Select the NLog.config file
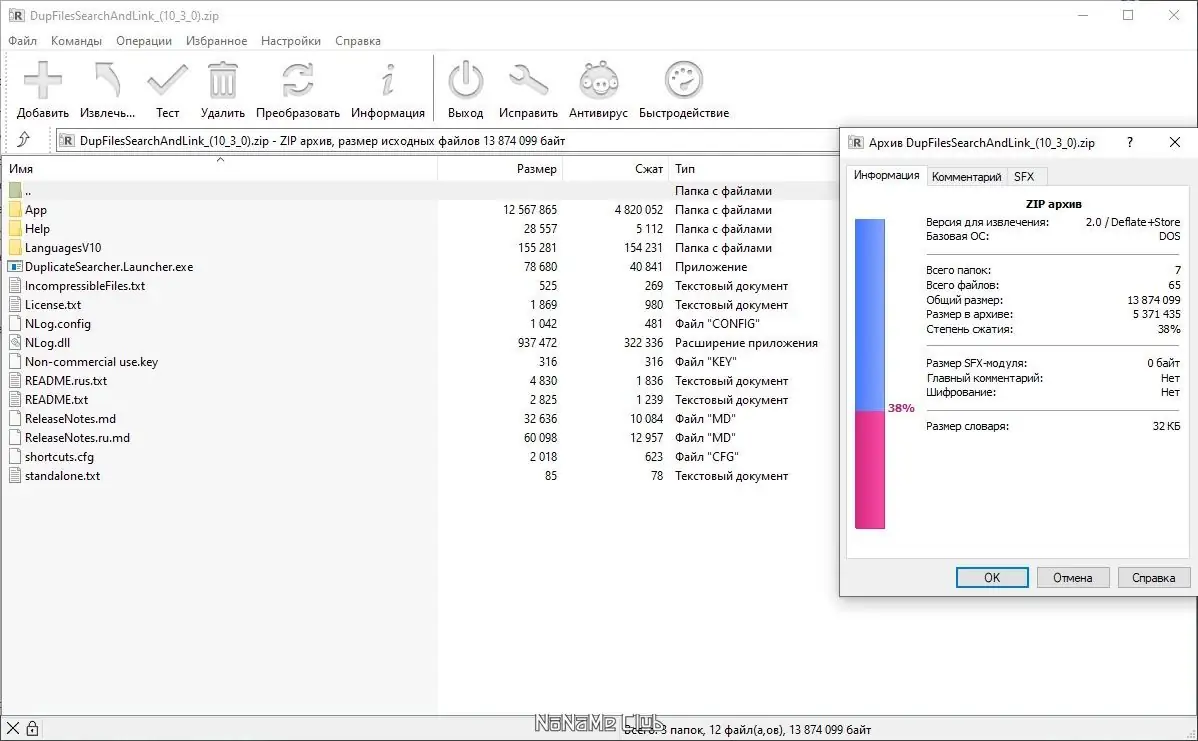Image resolution: width=1198 pixels, height=741 pixels. [57, 323]
